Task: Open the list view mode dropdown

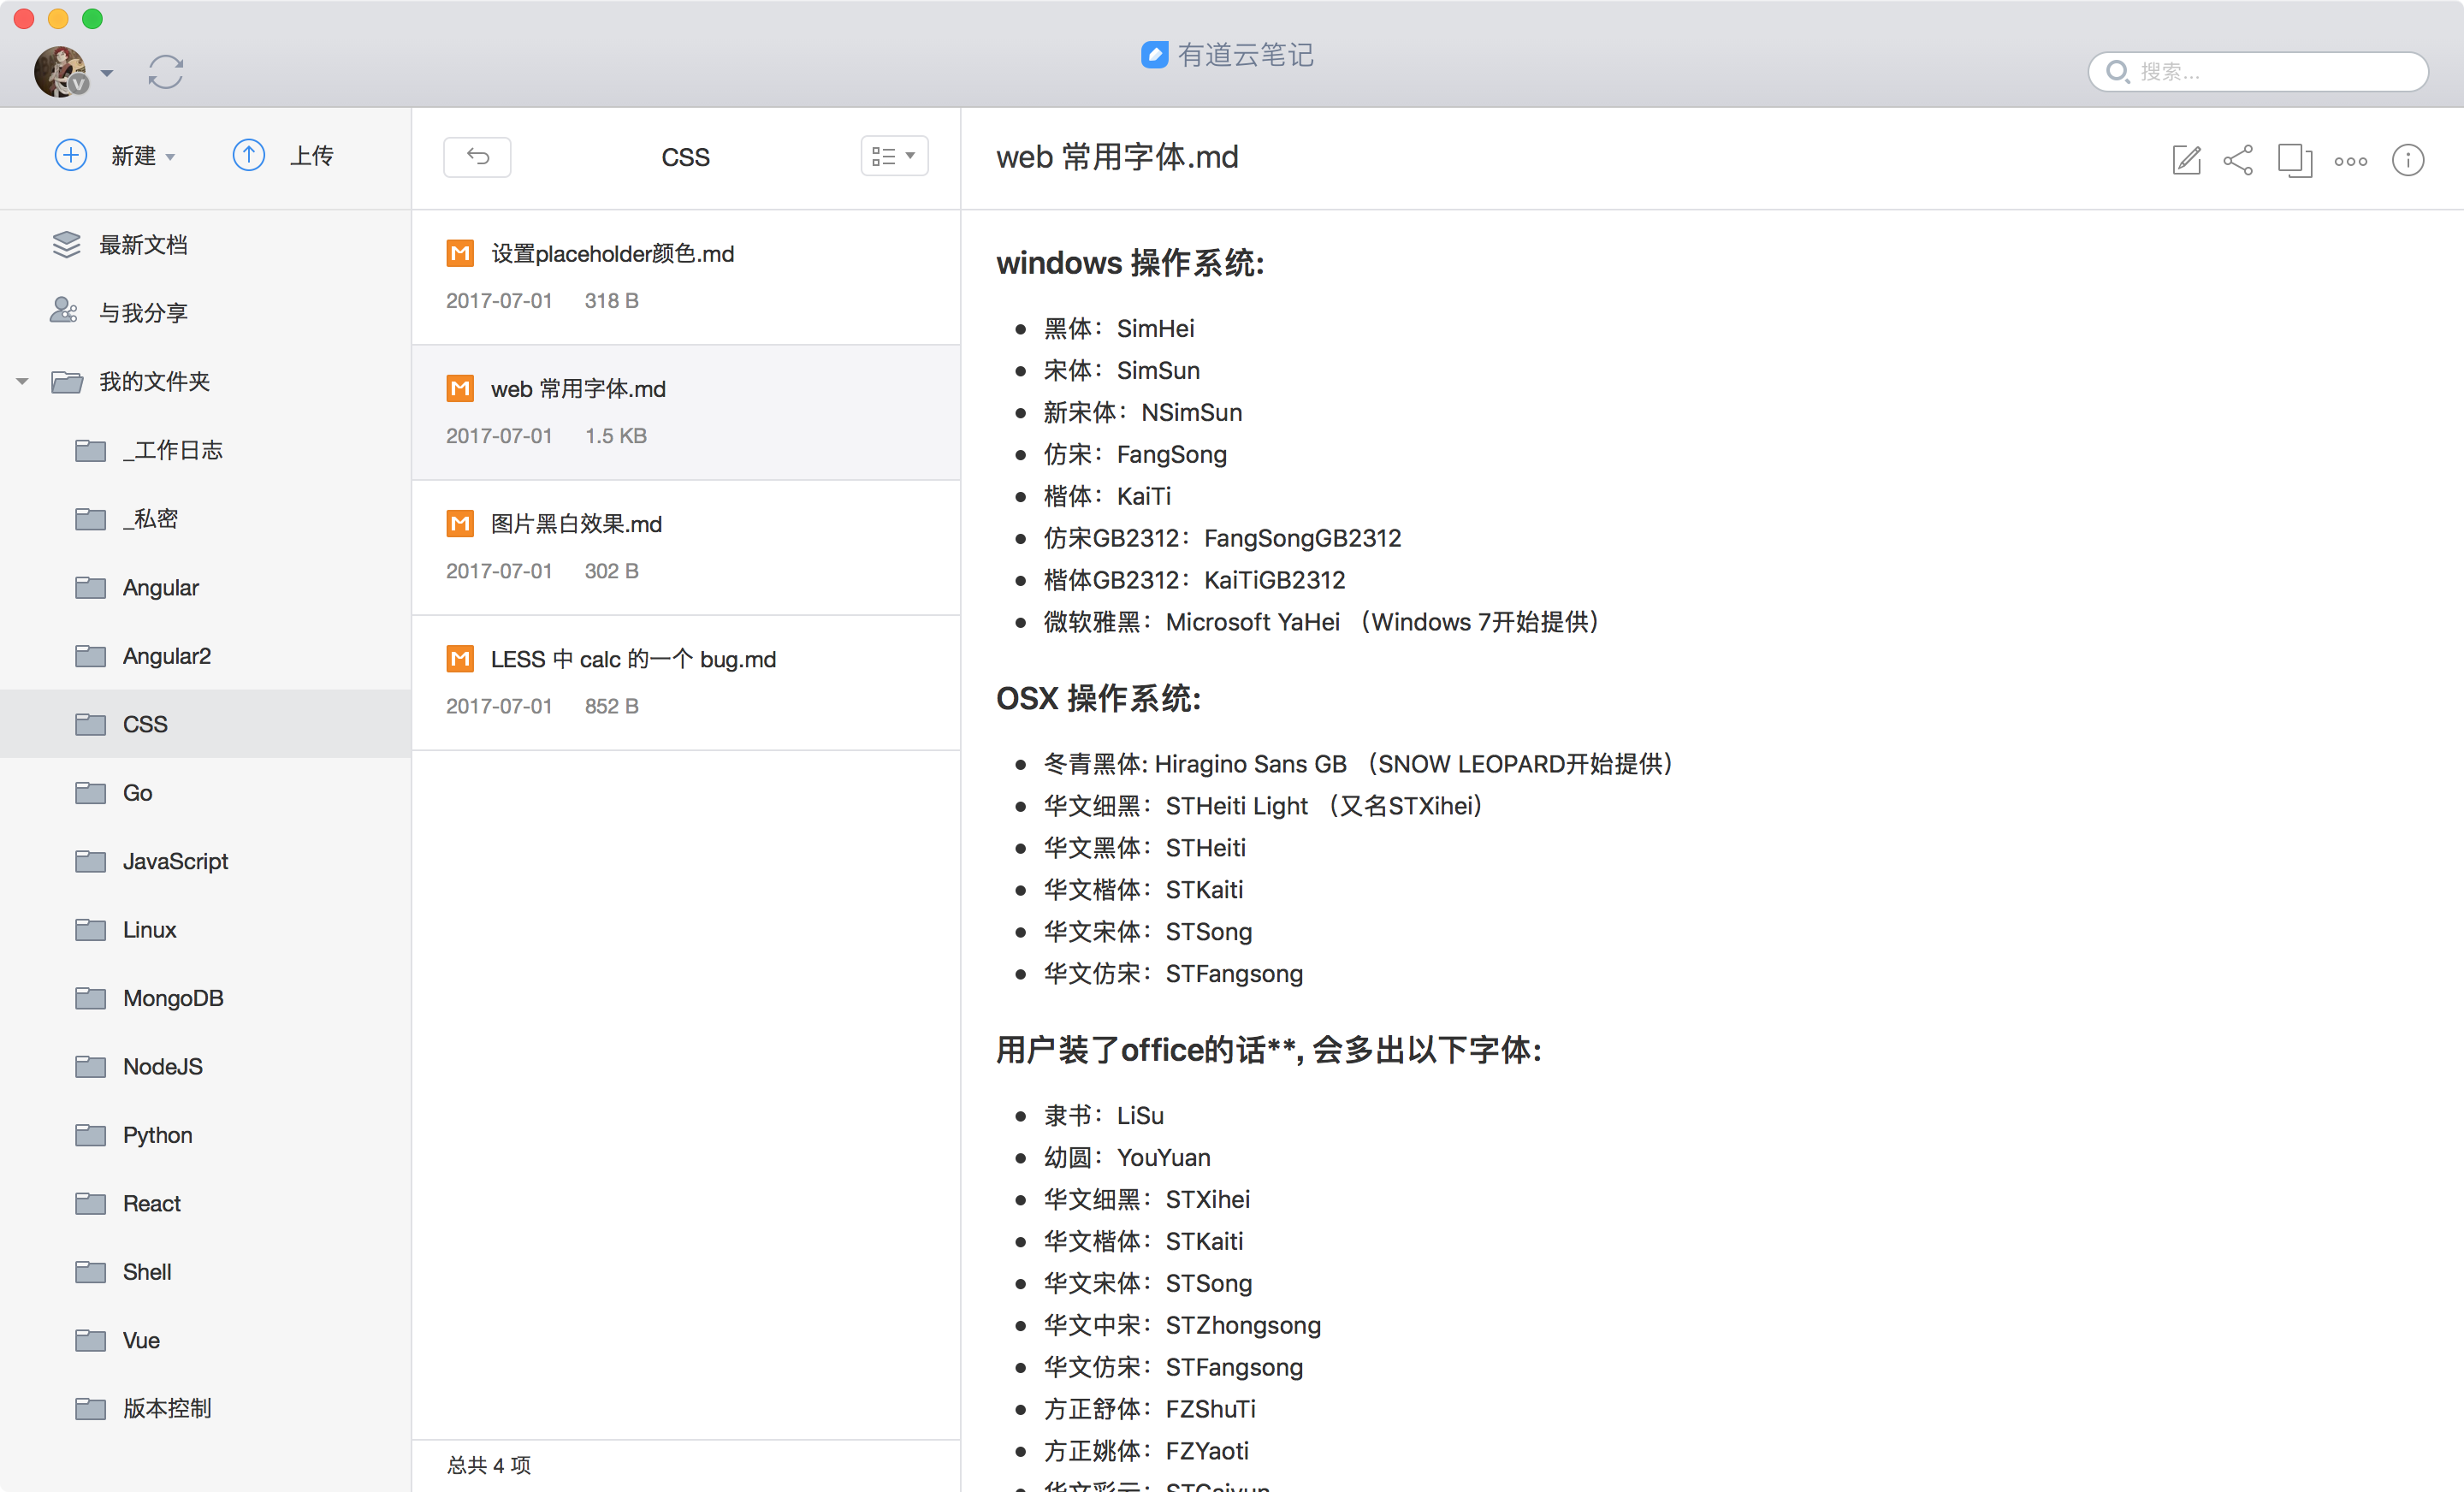Action: tap(894, 156)
